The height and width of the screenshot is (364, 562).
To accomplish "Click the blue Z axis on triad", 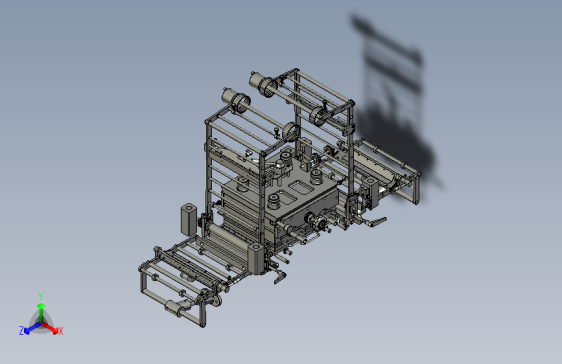I will click(33, 328).
